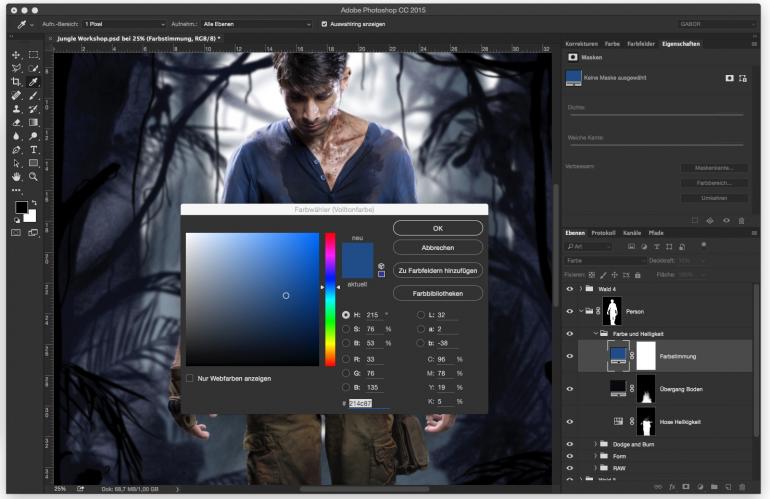Image resolution: width=770 pixels, height=499 pixels.
Task: Expand the Wald 4 group
Action: point(581,289)
